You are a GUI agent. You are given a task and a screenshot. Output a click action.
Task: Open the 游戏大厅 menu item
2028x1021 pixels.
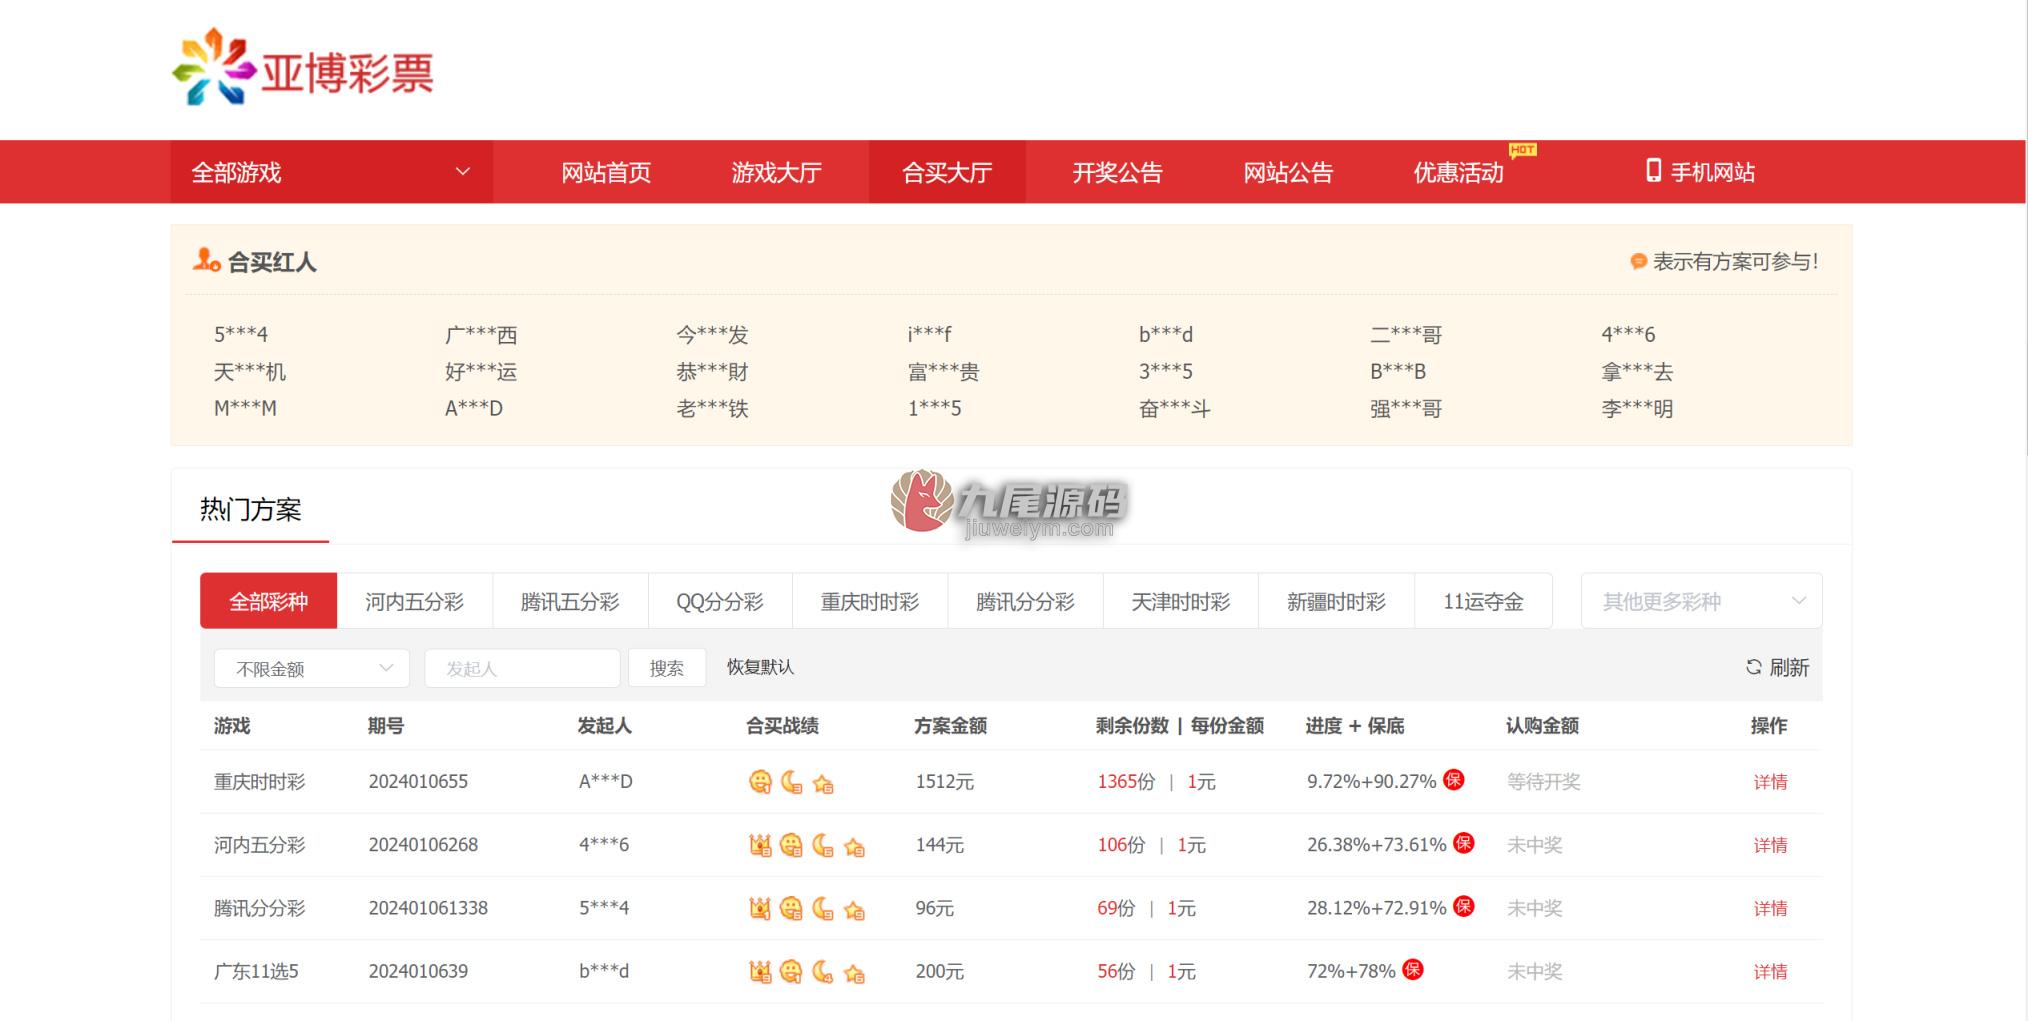pos(776,172)
